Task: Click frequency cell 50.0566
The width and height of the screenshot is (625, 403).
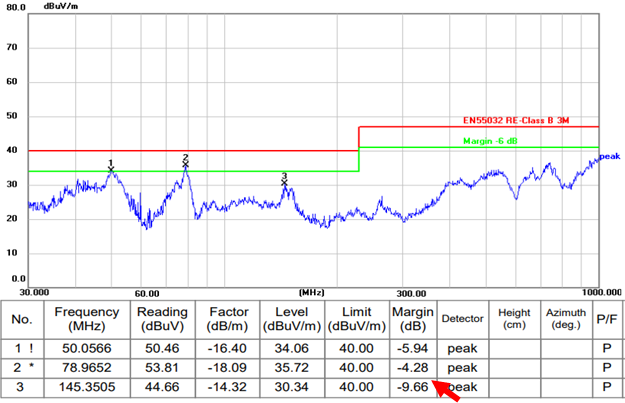Action: tap(87, 348)
